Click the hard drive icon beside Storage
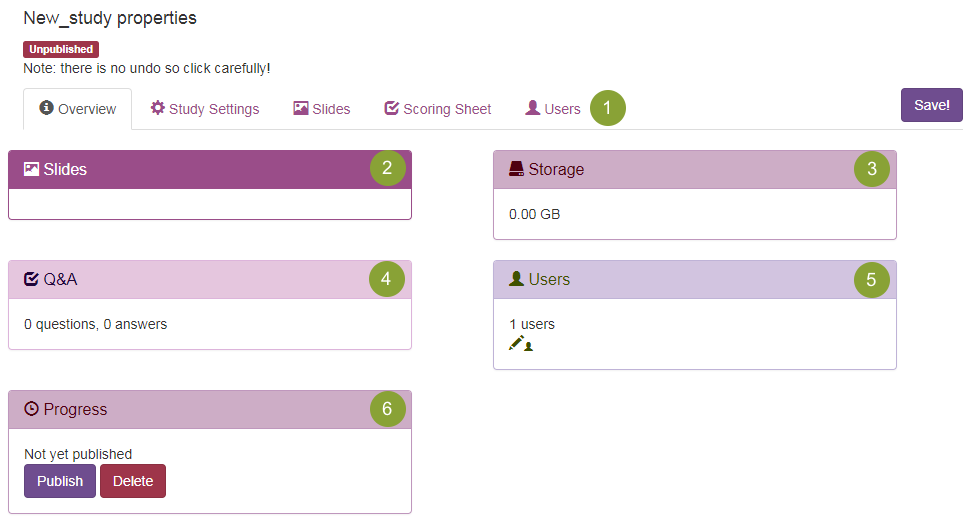 pos(517,169)
